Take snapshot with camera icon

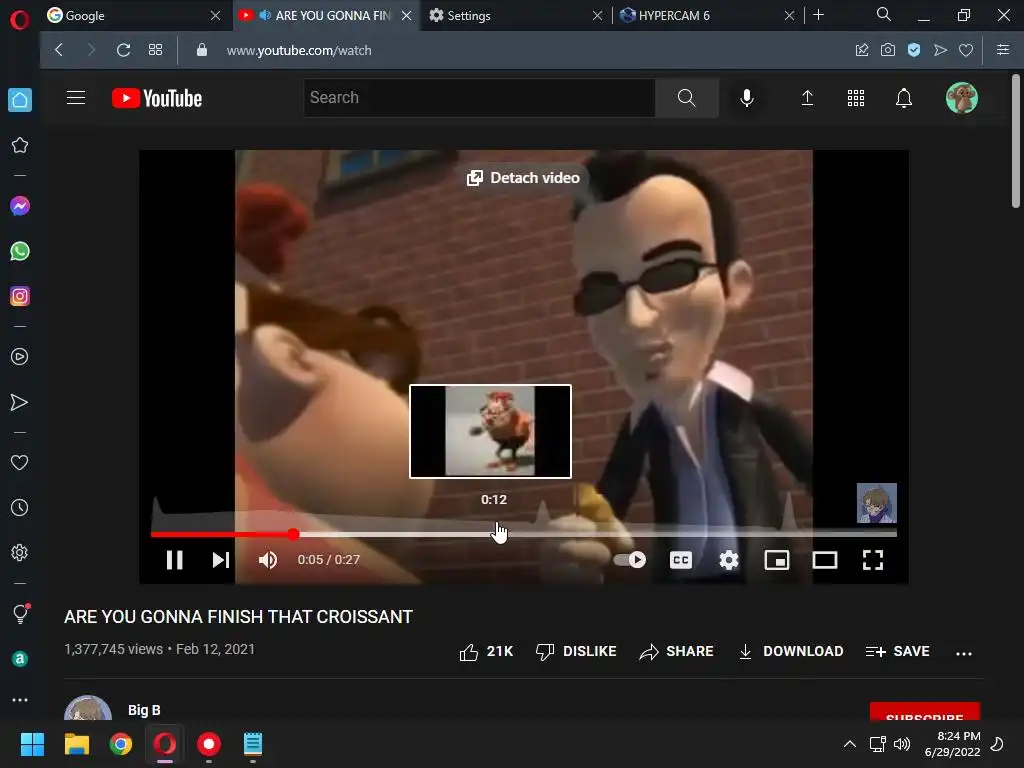click(x=888, y=50)
